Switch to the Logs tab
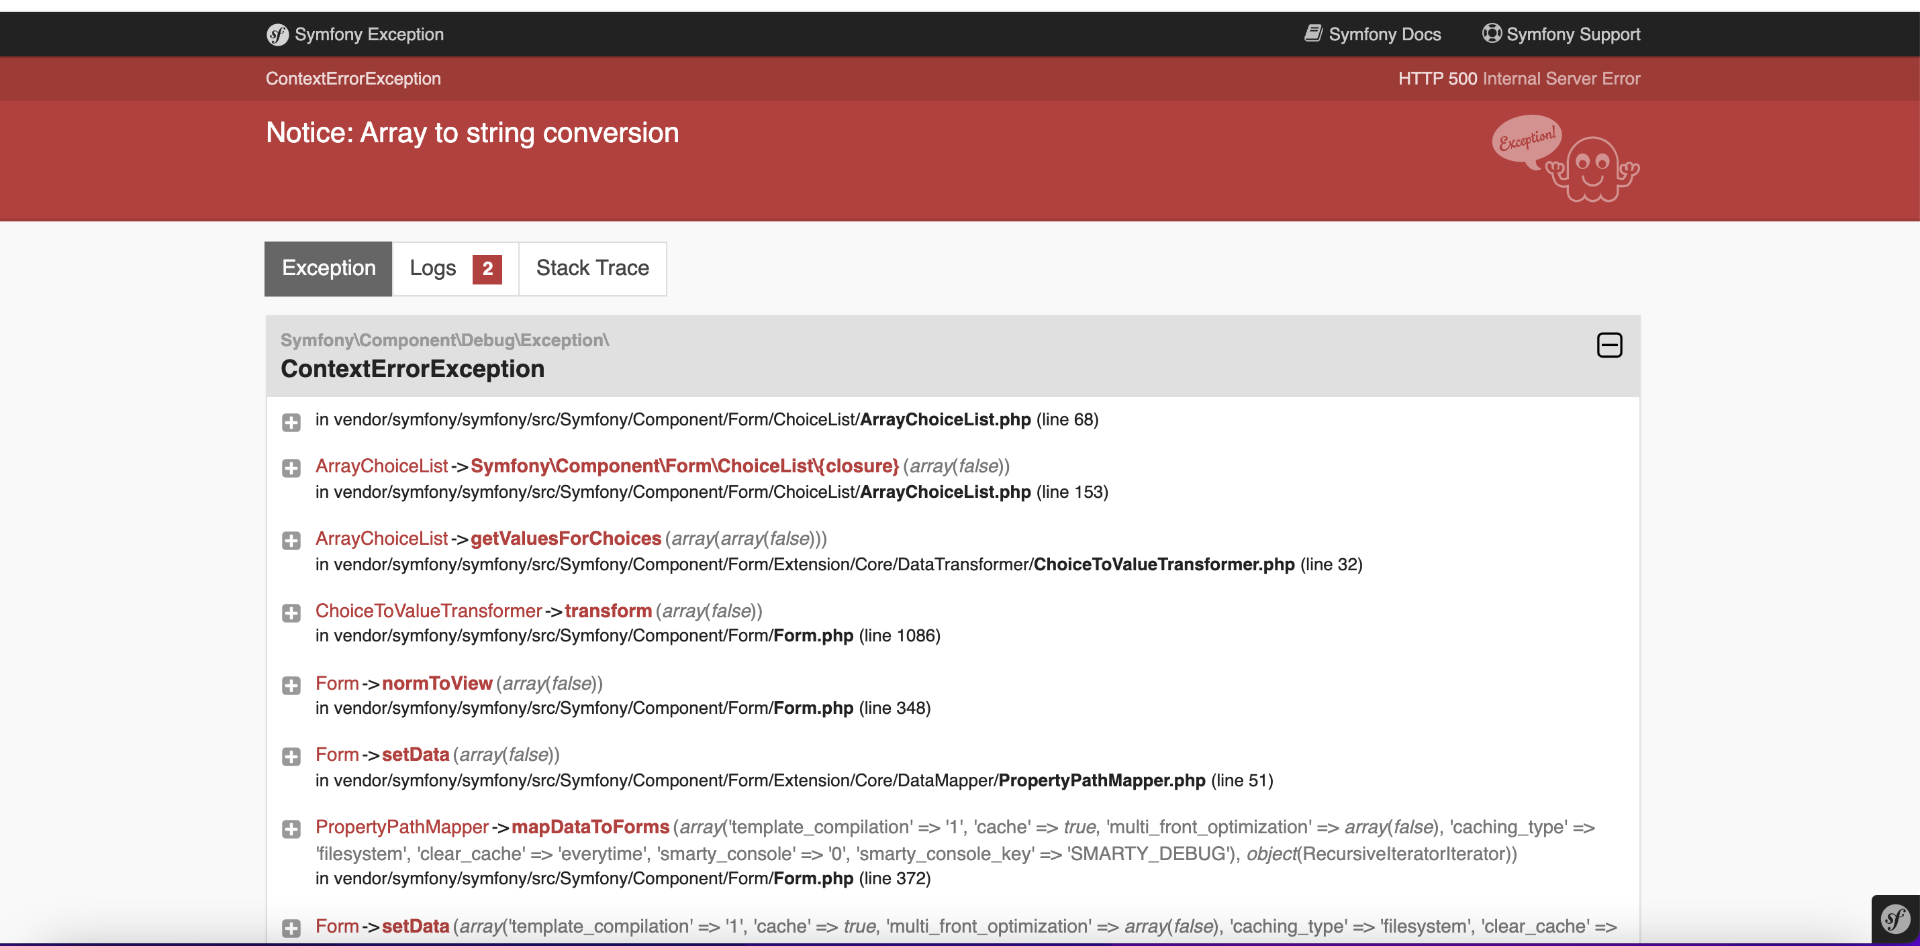The width and height of the screenshot is (1920, 946). (455, 269)
